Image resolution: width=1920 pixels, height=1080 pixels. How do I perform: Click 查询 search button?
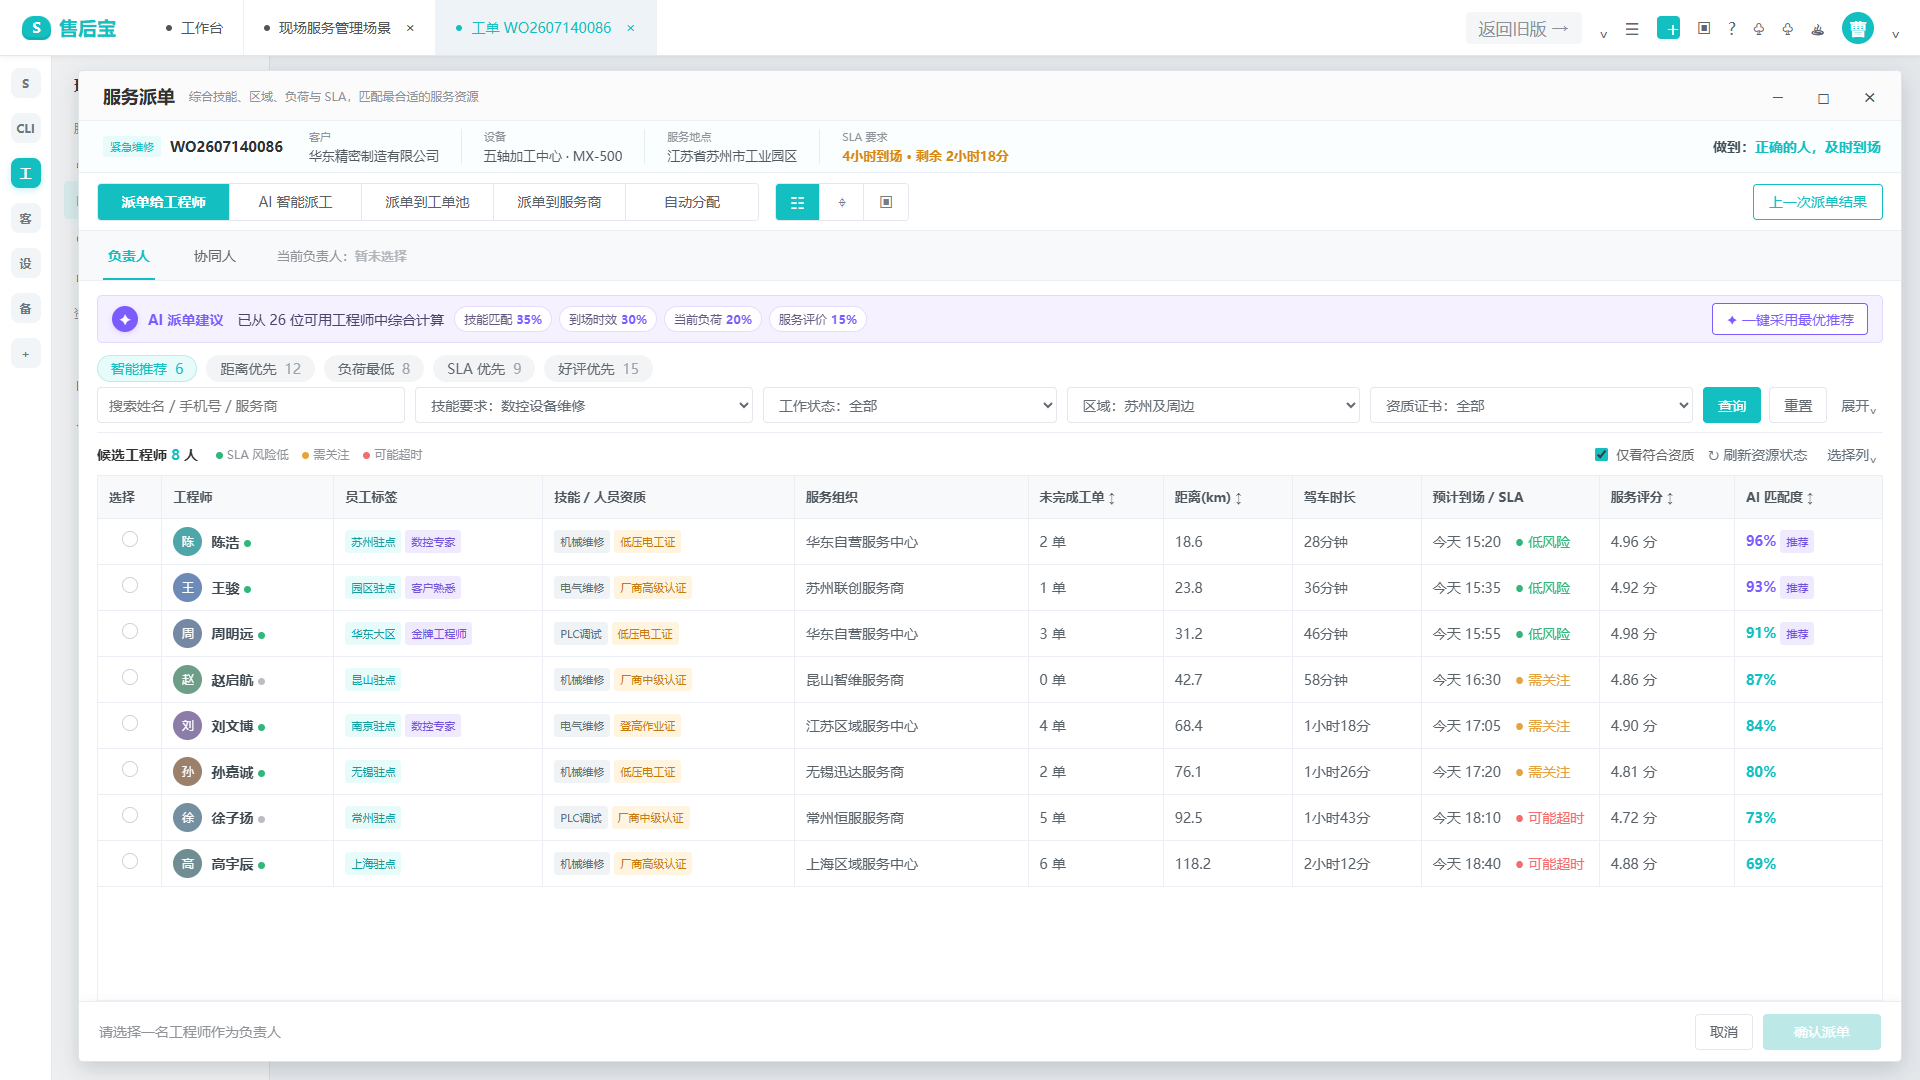click(x=1732, y=406)
